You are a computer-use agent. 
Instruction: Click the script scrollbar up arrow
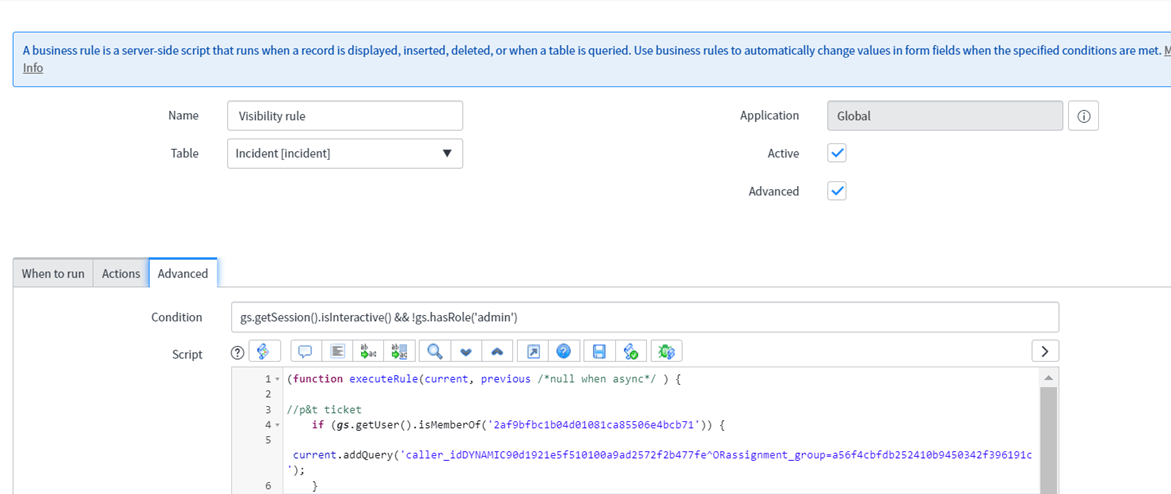[1048, 377]
